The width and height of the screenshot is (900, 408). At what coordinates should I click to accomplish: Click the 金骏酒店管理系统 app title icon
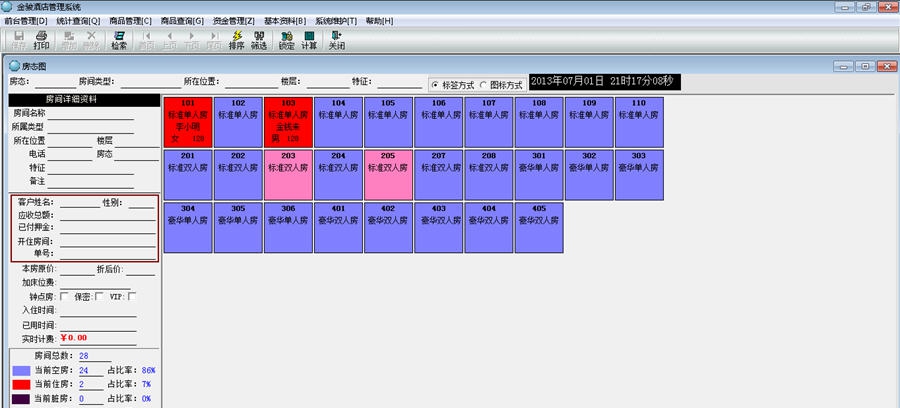pos(7,7)
